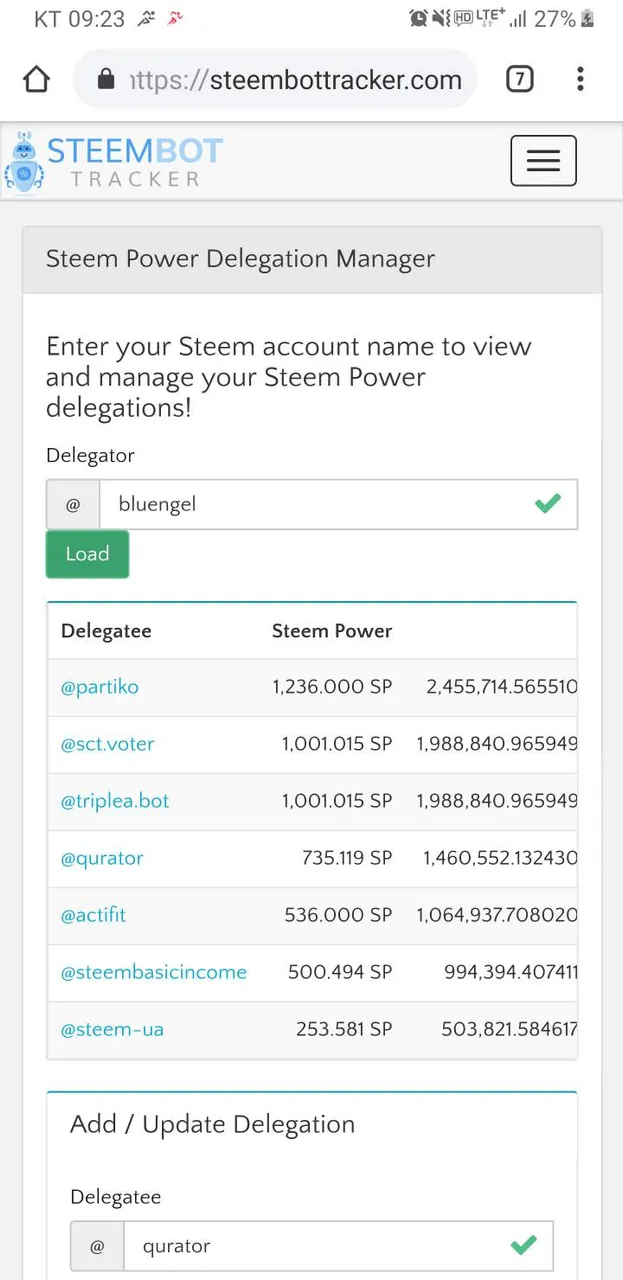
Task: Select the 1,460,552.132430 vests value
Action: coord(500,858)
